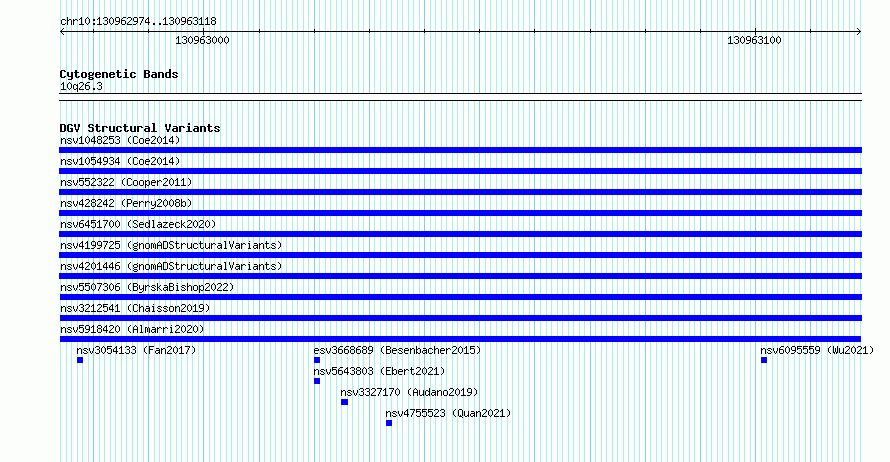Click the blue bar of nsv3212541
Screen dimensions: 890x462
tap(460, 318)
